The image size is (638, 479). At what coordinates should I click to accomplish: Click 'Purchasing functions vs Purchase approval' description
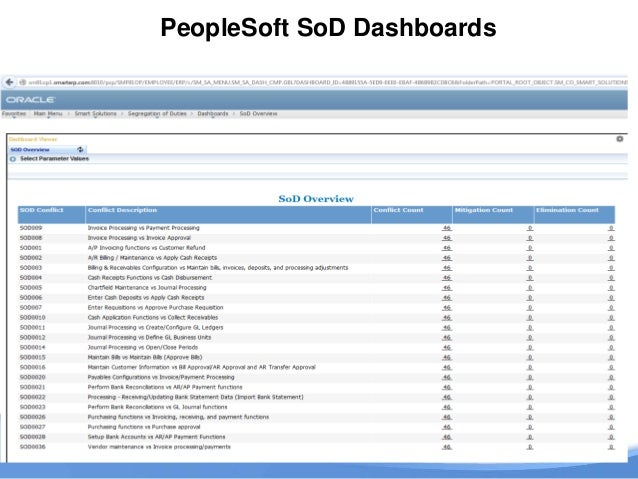pyautogui.click(x=144, y=427)
